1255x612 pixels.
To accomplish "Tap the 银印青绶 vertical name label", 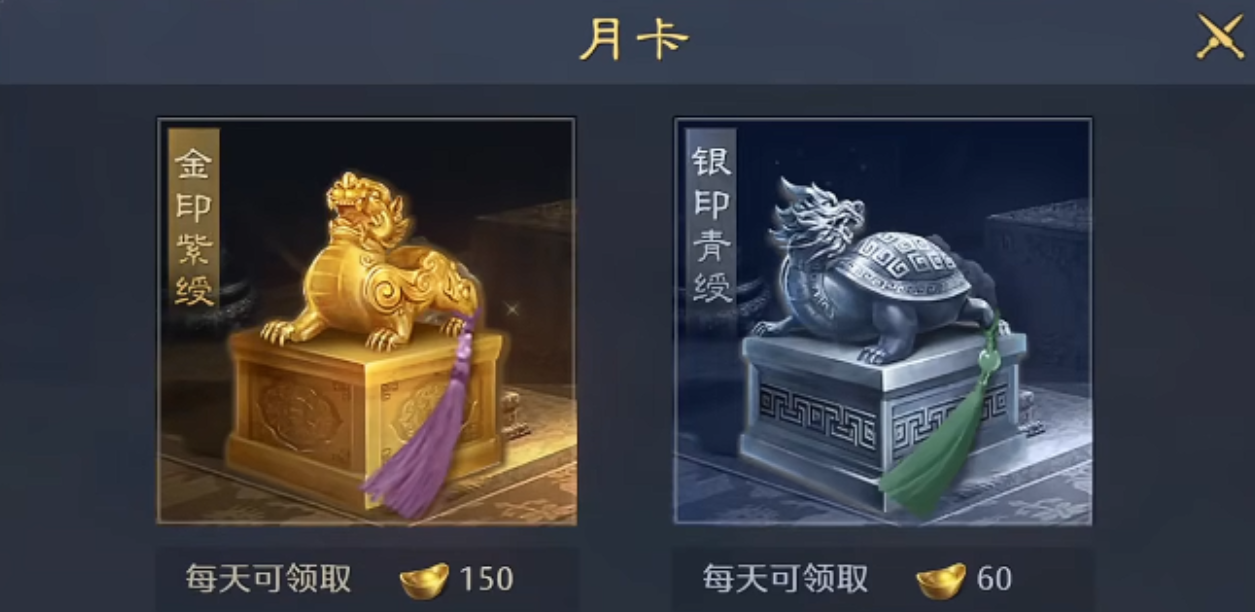I will 711,228.
